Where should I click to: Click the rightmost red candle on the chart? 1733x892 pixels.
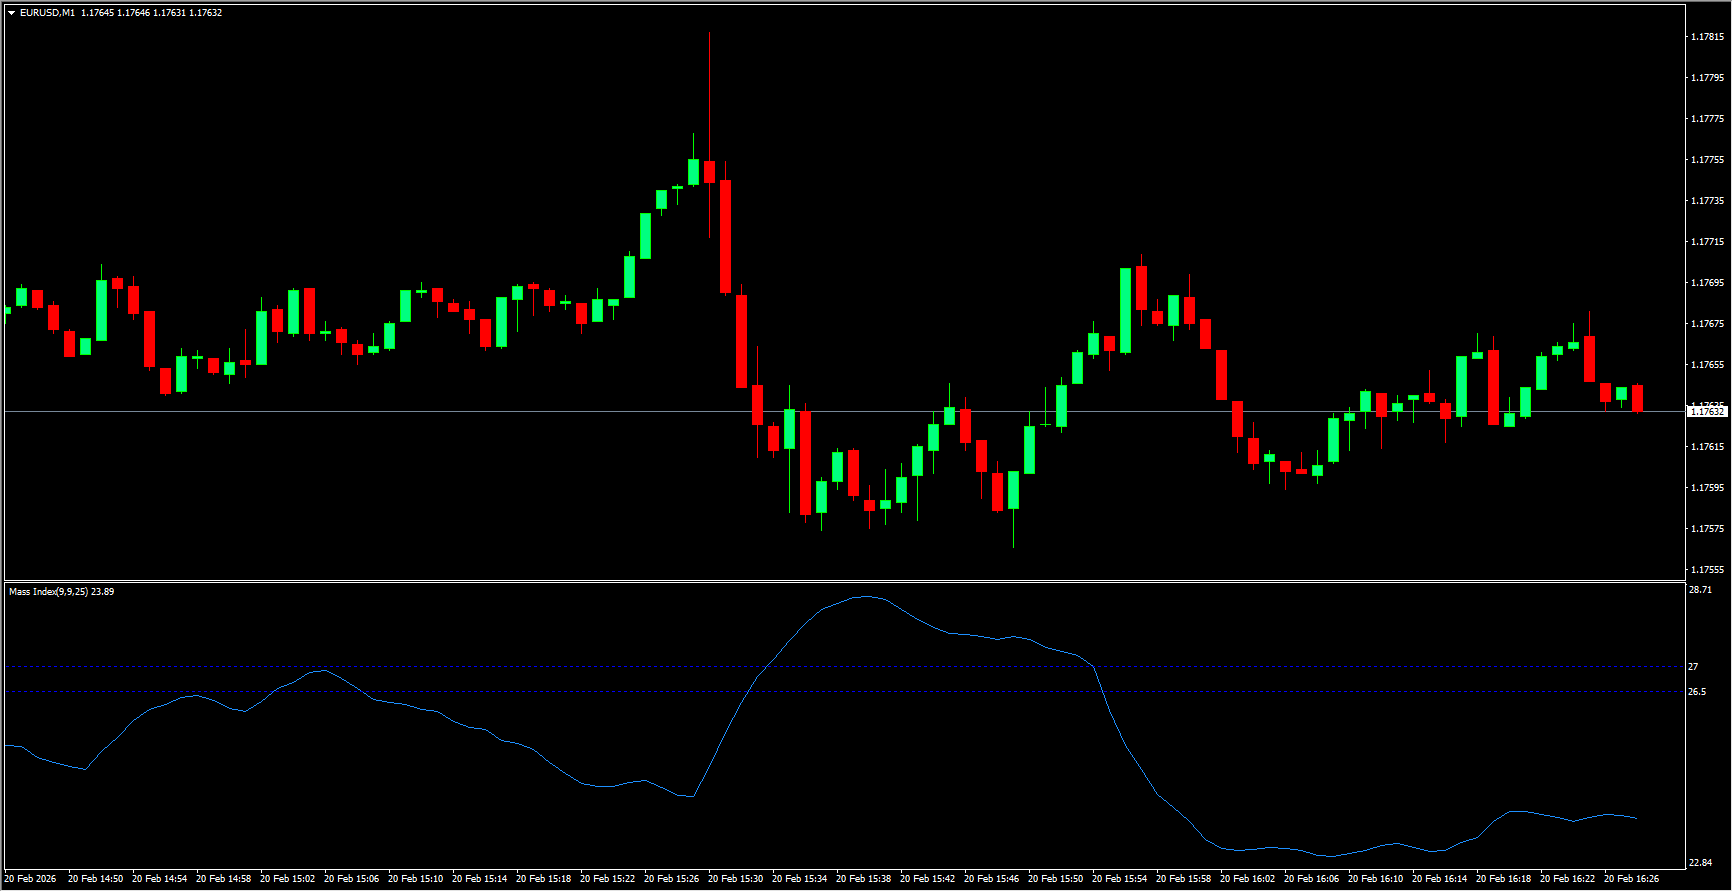tap(1638, 398)
